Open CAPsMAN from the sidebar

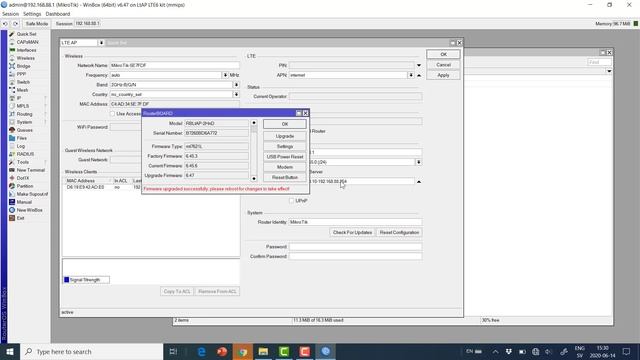pyautogui.click(x=27, y=42)
